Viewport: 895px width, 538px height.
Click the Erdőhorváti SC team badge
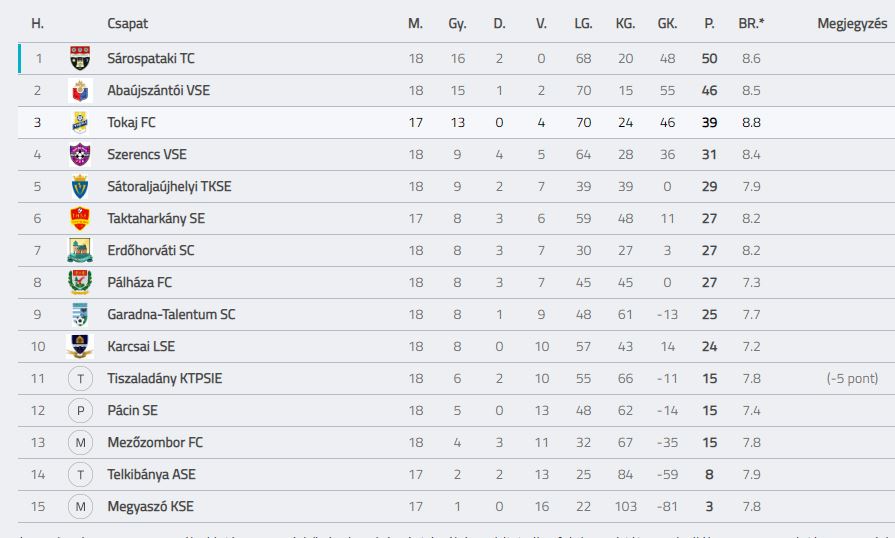click(x=80, y=250)
